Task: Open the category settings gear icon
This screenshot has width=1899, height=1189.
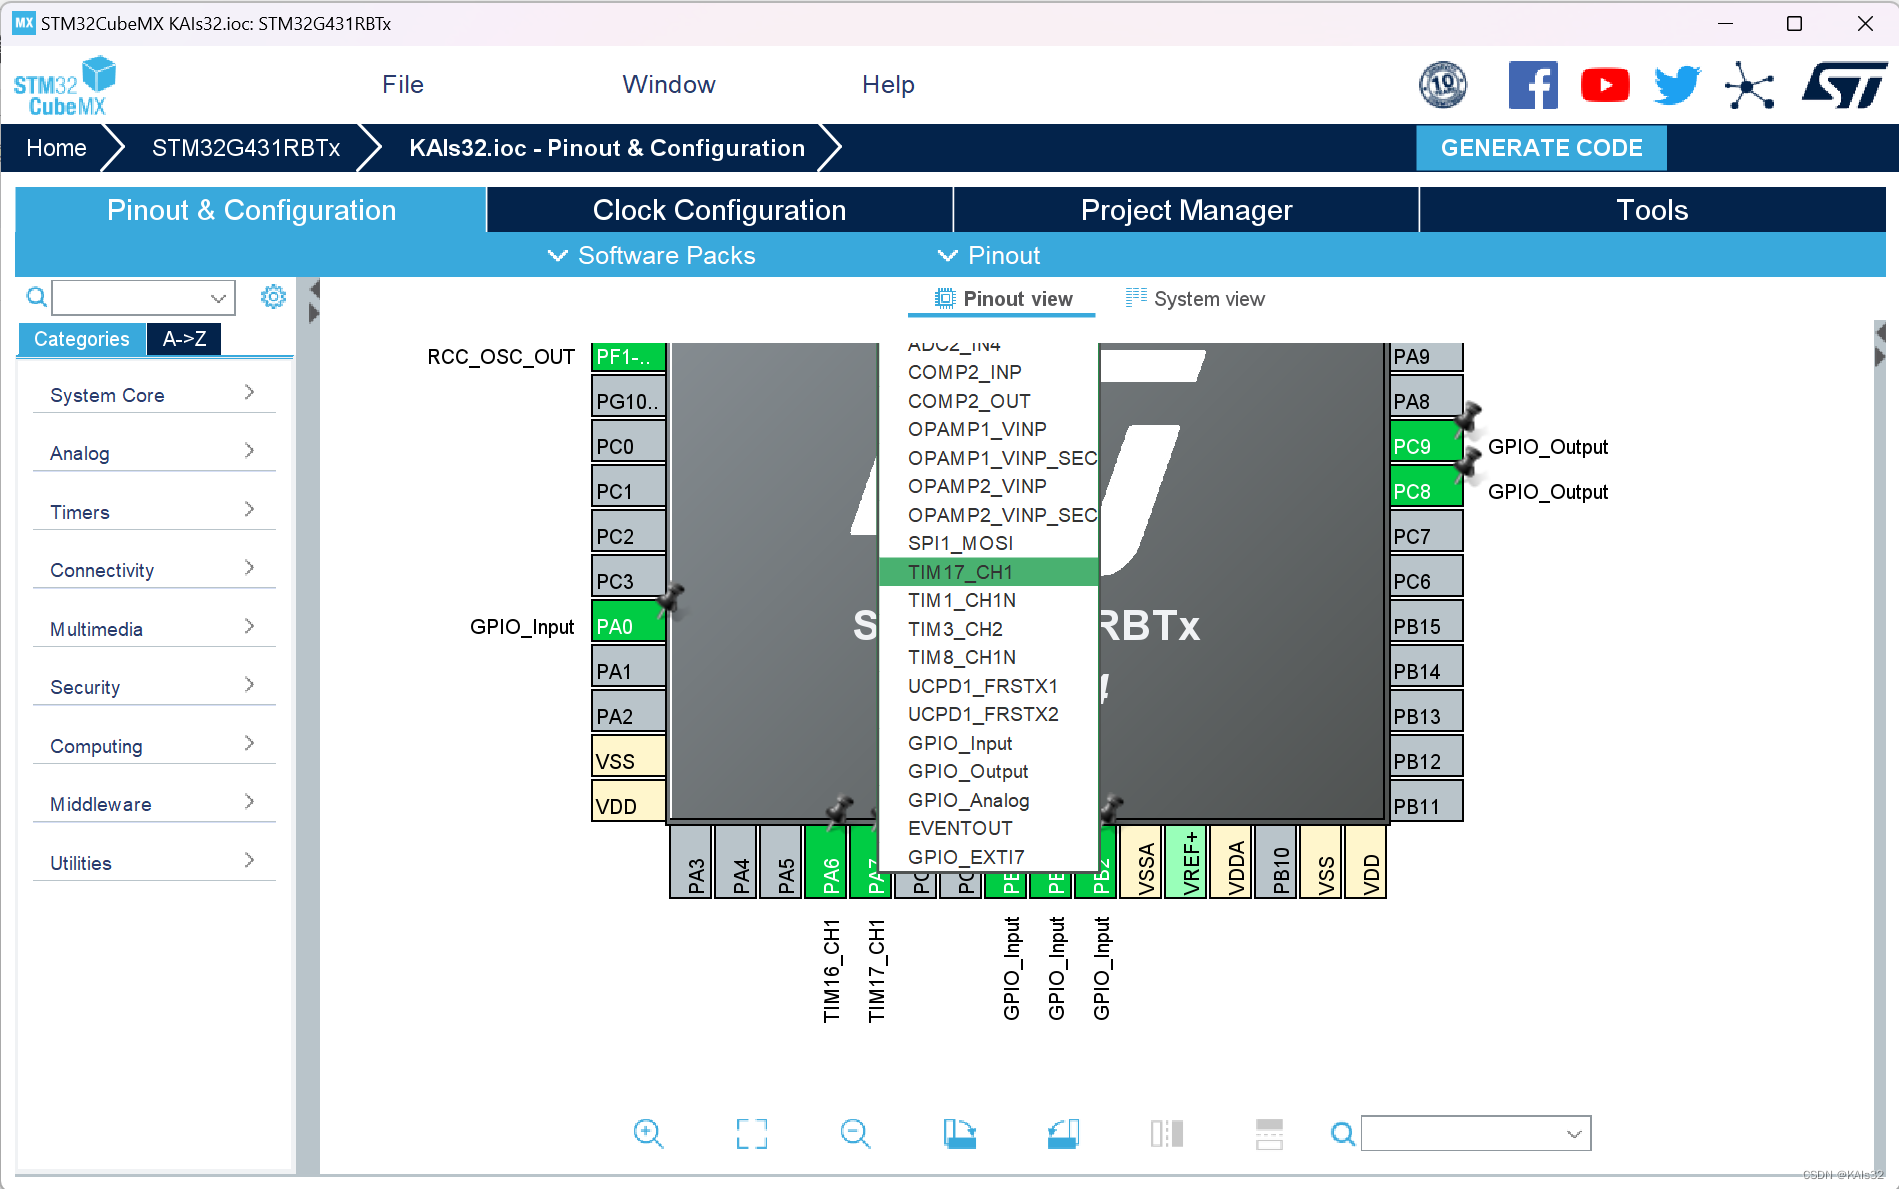Action: coord(273,296)
